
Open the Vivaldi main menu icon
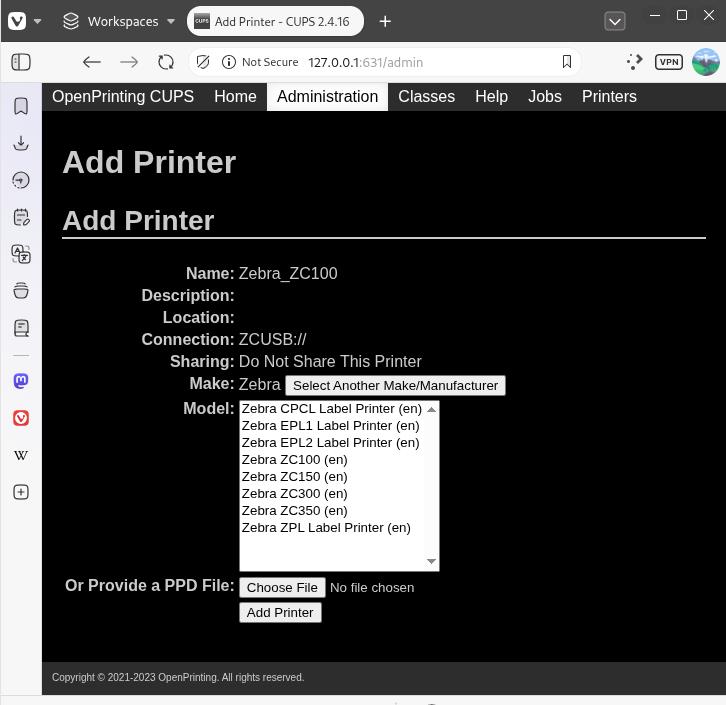tap(18, 21)
